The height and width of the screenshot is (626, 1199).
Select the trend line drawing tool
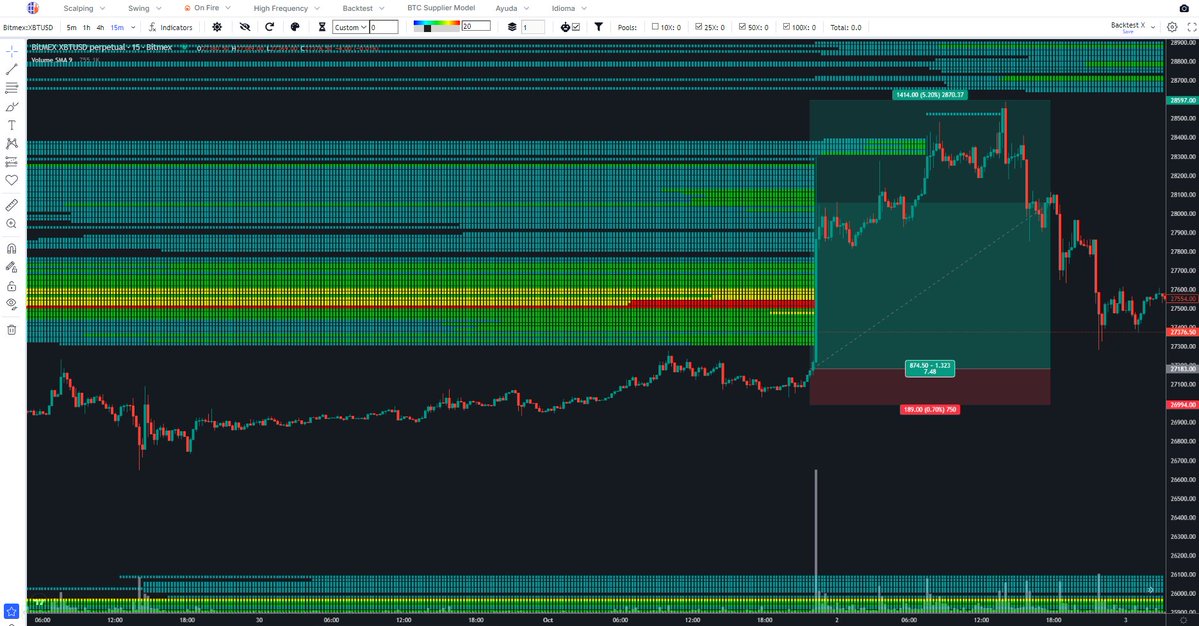[11, 70]
